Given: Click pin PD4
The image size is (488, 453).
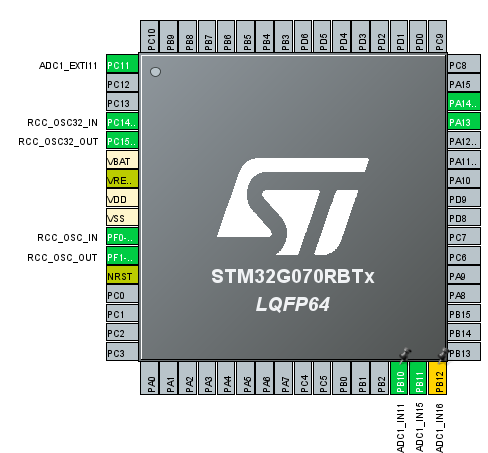Looking at the screenshot, I should point(342,37).
